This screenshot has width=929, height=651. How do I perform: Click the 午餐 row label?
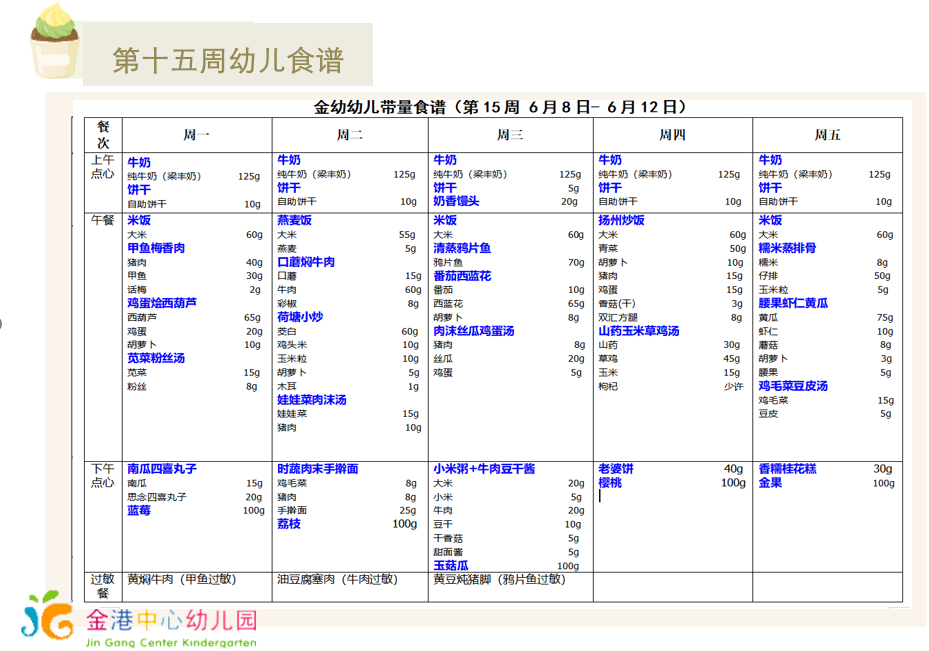102,220
